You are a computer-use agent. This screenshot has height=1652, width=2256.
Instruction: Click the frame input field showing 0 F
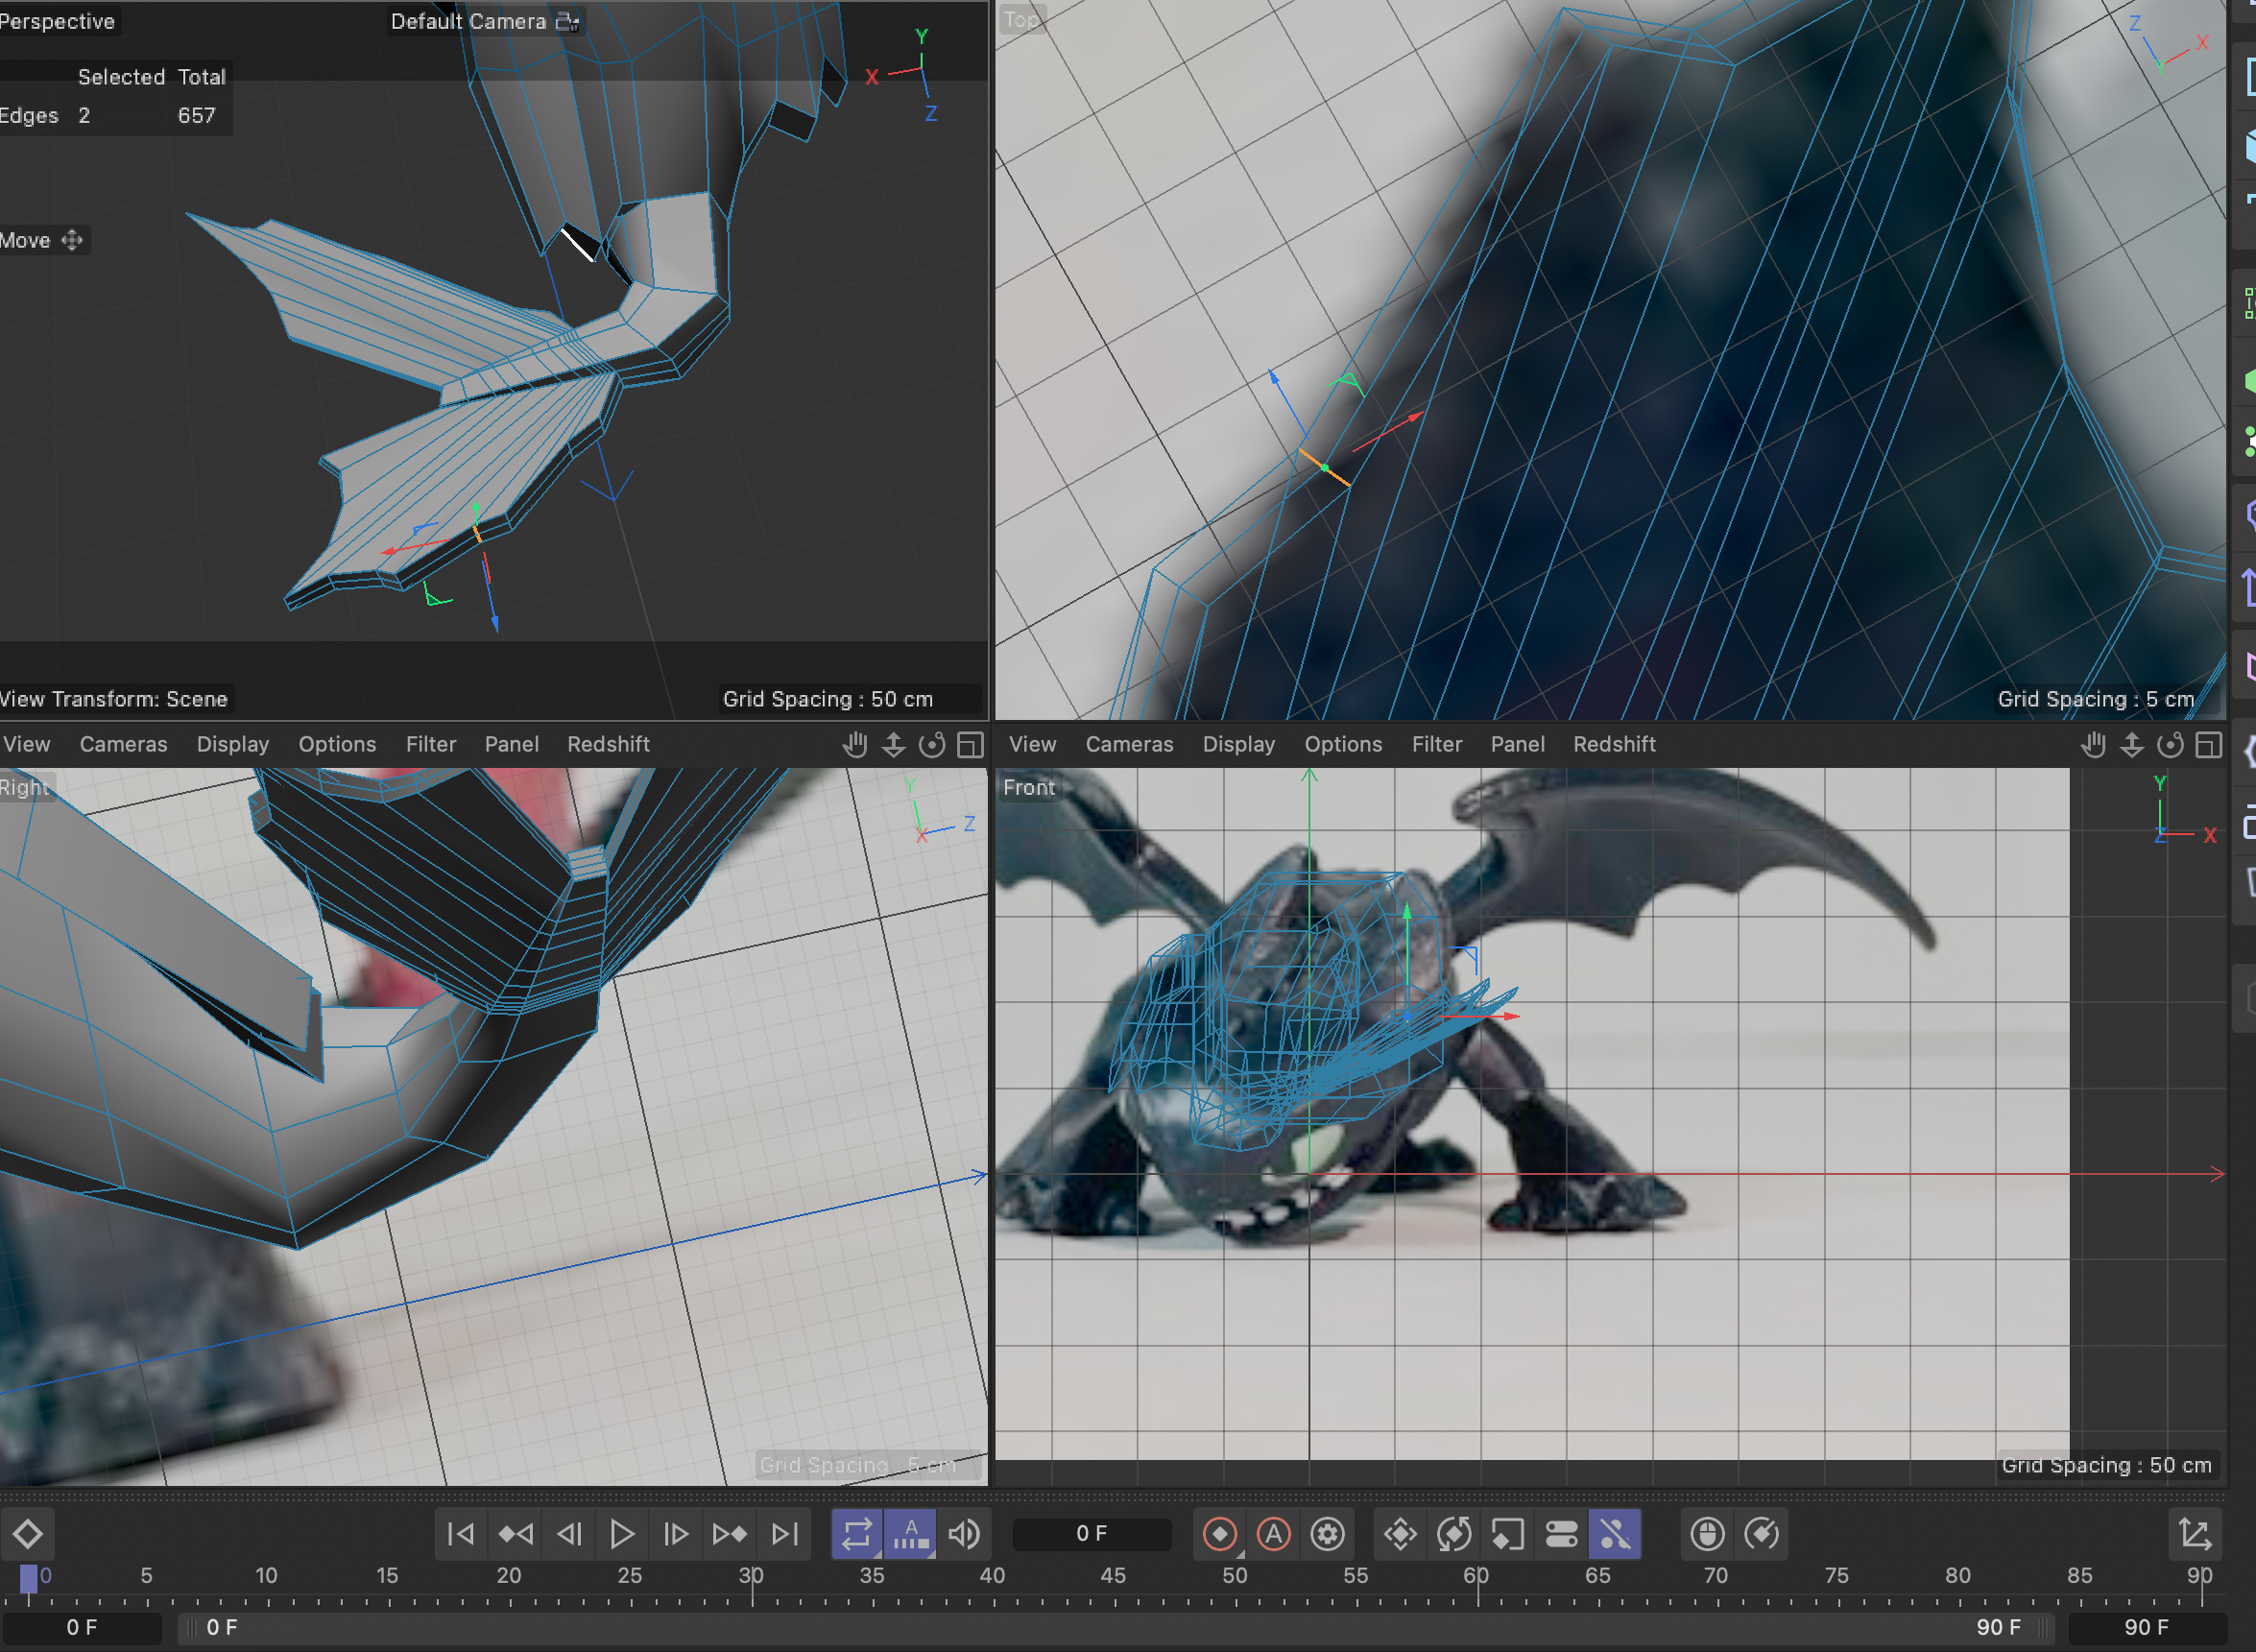click(x=1091, y=1533)
